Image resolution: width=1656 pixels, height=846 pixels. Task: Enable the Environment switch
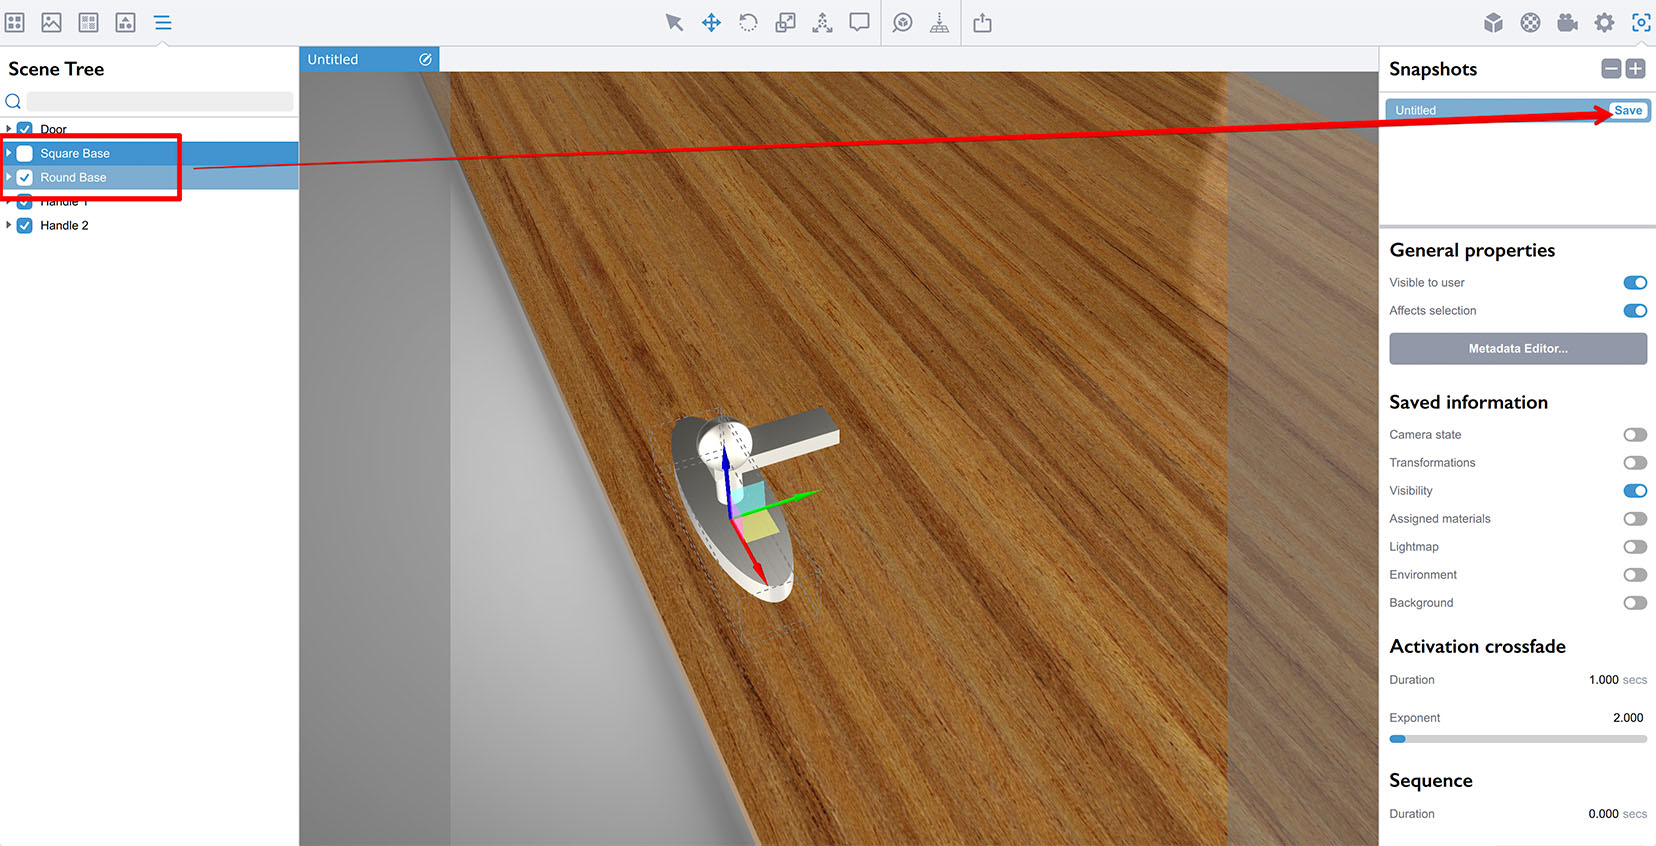point(1635,574)
